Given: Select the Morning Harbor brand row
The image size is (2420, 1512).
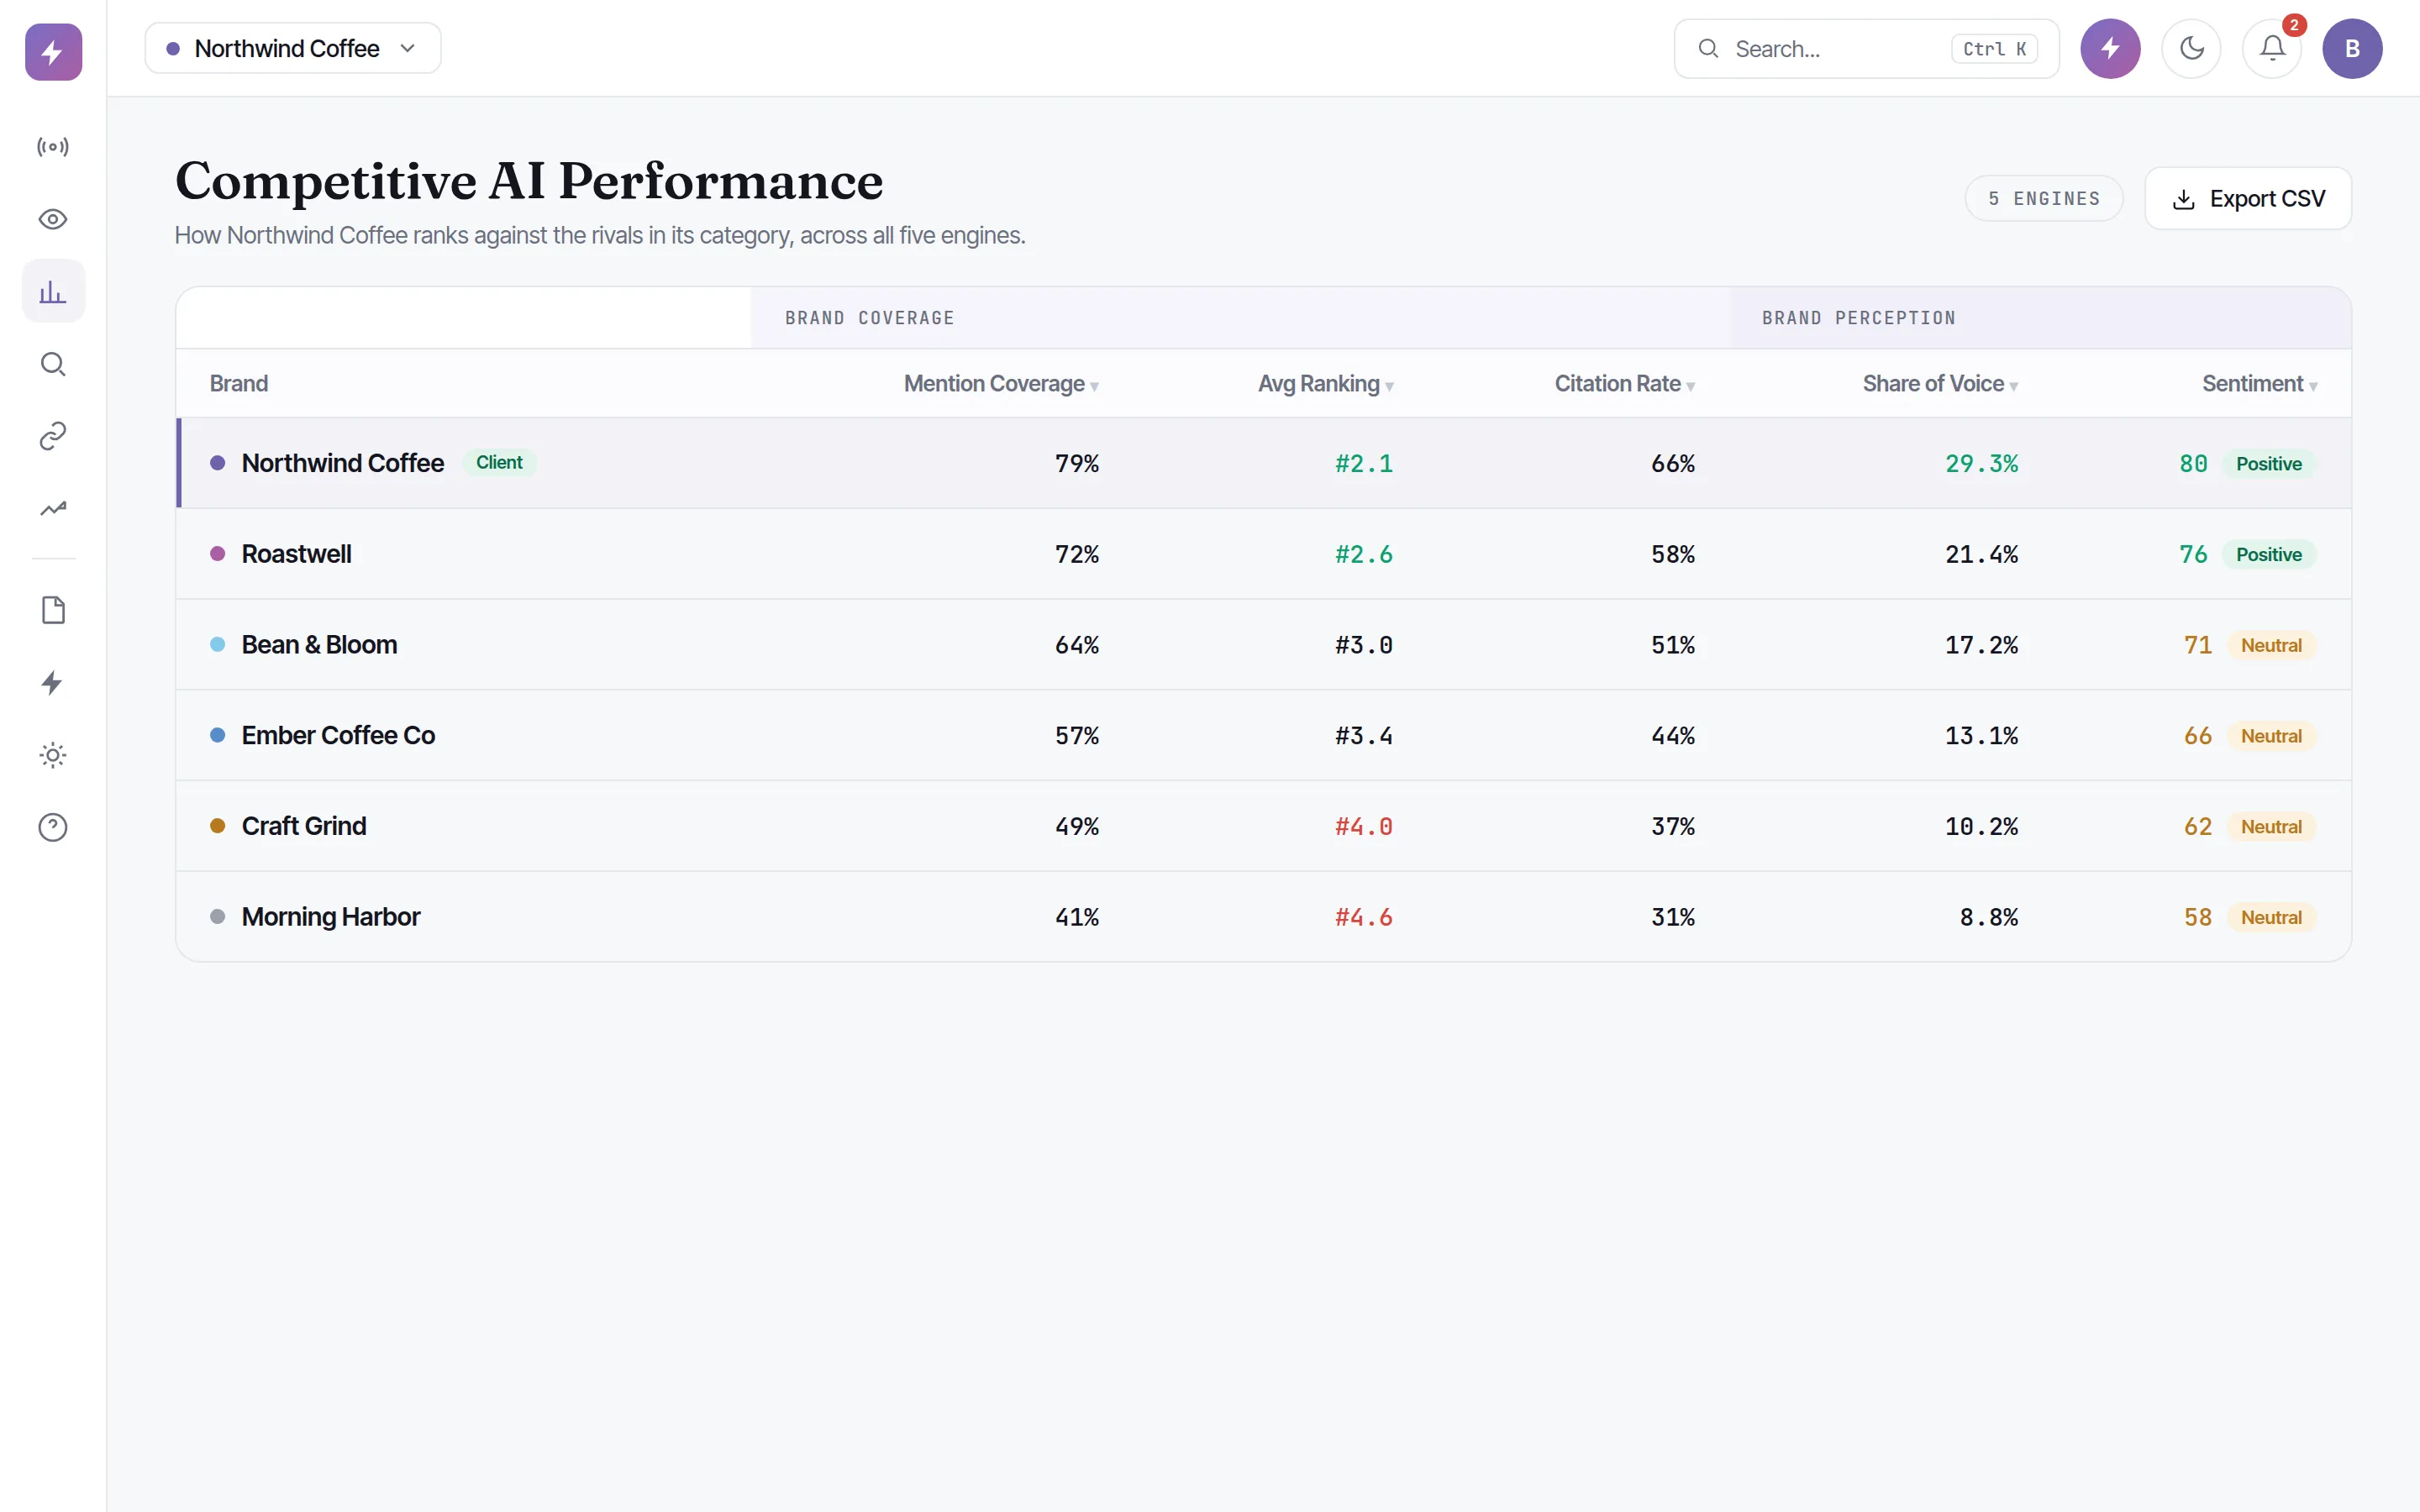Looking at the screenshot, I should coord(1264,917).
